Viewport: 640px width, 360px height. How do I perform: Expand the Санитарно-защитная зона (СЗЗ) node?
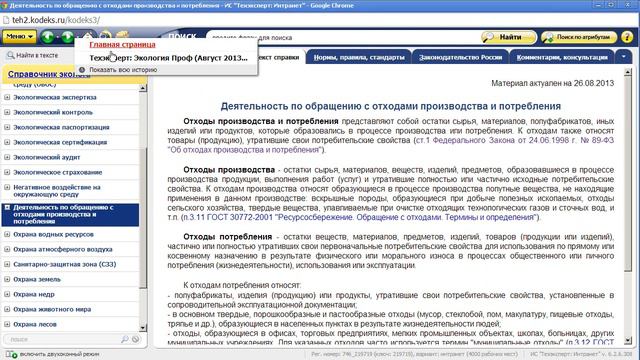click(x=7, y=264)
